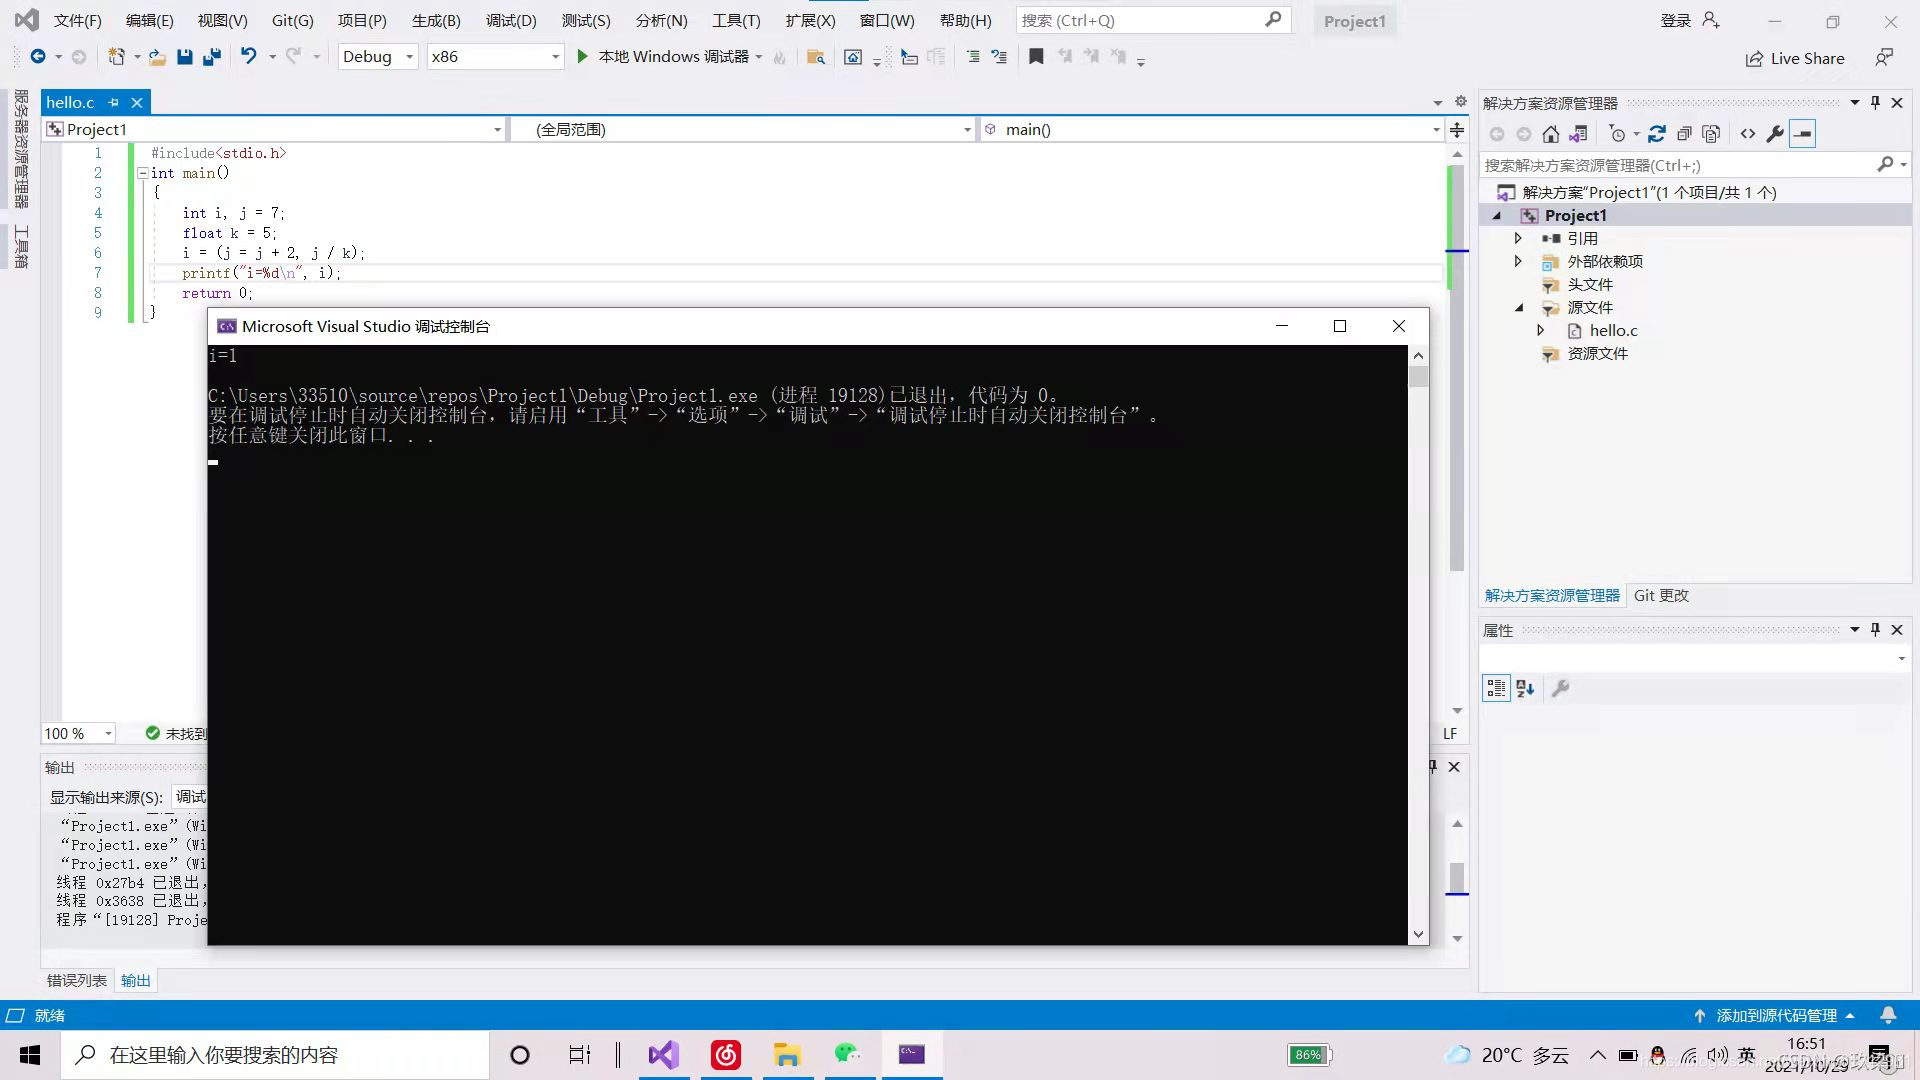Click Collapse All icon in Solution Explorer
Image resolution: width=1920 pixels, height=1080 pixels.
coord(1684,134)
